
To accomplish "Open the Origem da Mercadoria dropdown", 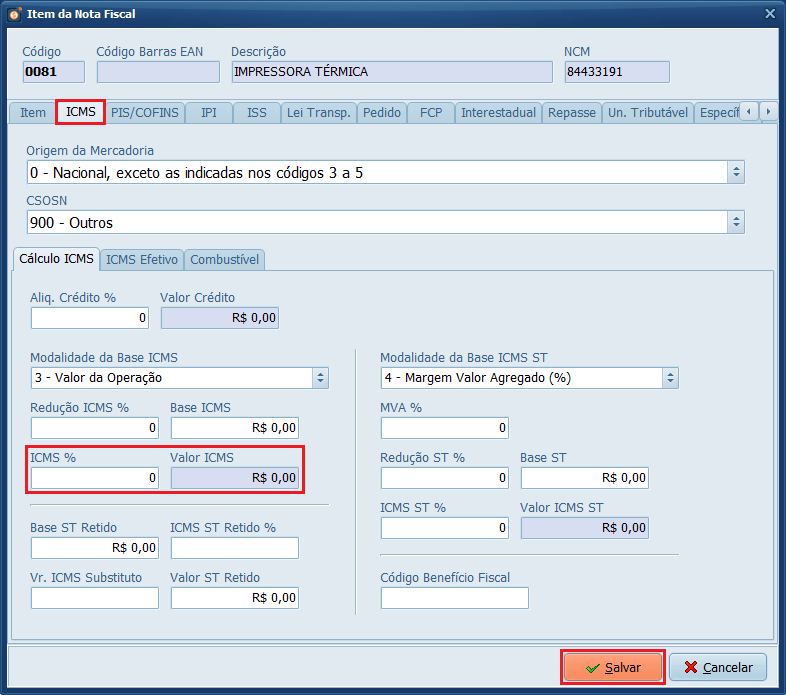I will click(736, 173).
